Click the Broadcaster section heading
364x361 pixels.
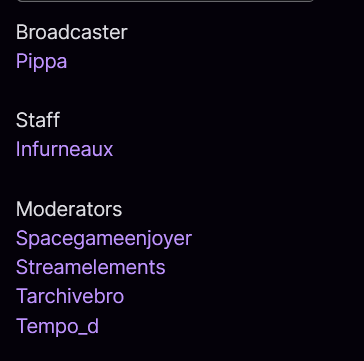(x=72, y=32)
